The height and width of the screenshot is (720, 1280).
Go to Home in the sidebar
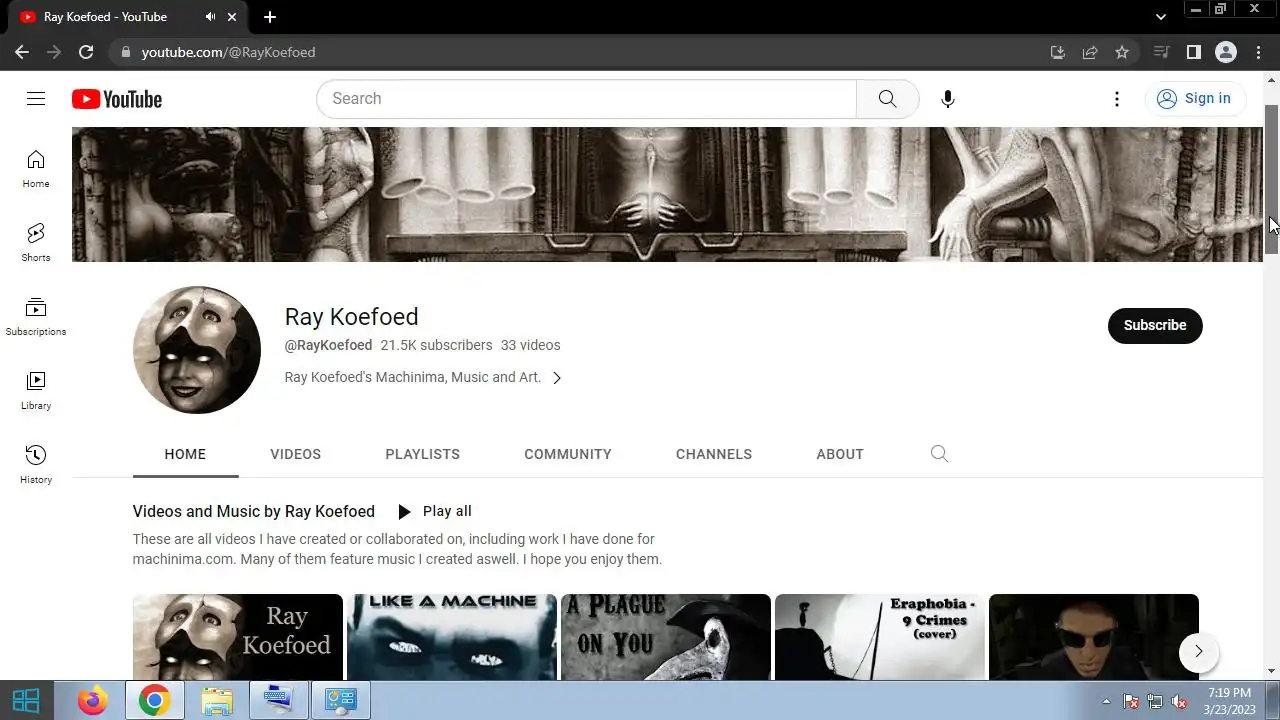[36, 169]
